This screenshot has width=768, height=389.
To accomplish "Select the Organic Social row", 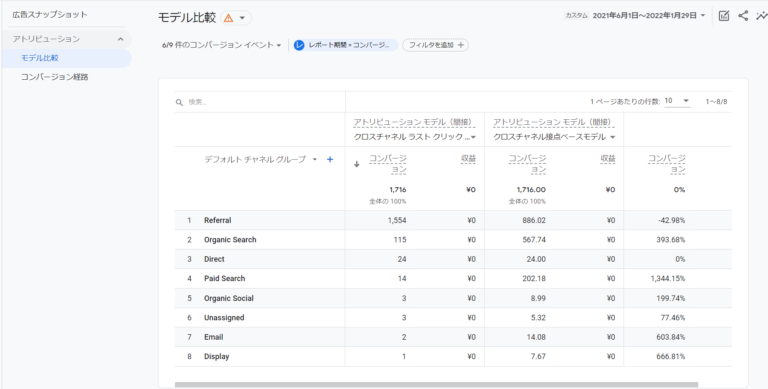I will pos(453,298).
